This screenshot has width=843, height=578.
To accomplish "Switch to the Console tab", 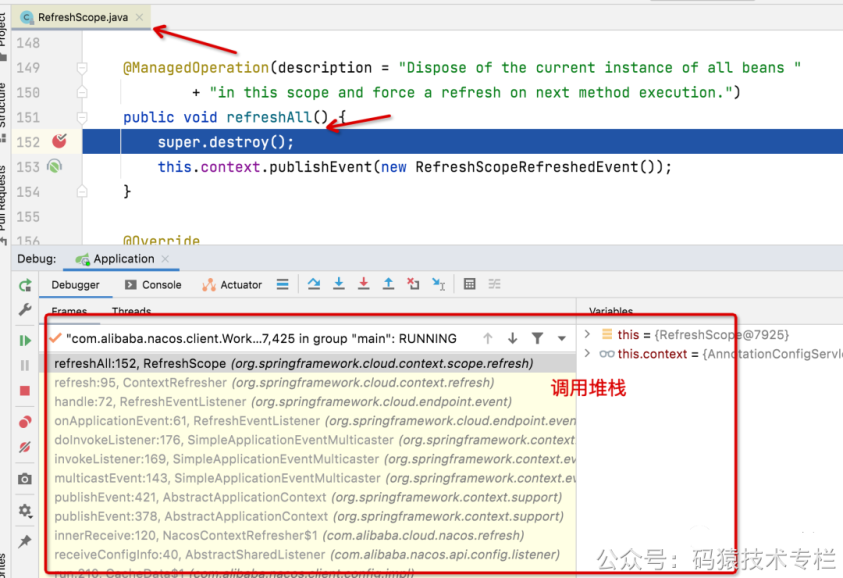I will coord(153,284).
